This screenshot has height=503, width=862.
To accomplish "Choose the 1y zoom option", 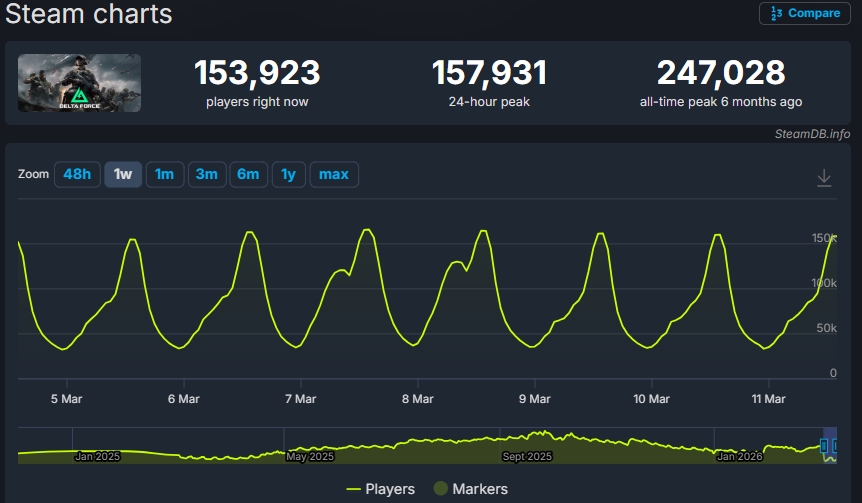I will [288, 174].
